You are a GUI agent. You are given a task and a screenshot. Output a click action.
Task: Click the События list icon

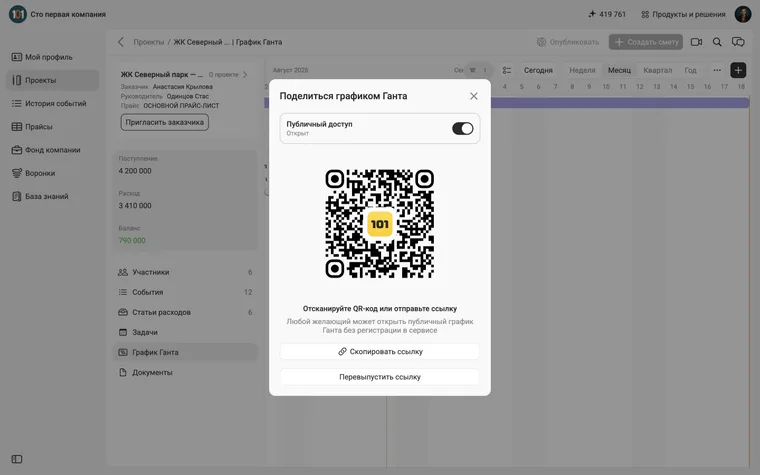[x=123, y=292]
